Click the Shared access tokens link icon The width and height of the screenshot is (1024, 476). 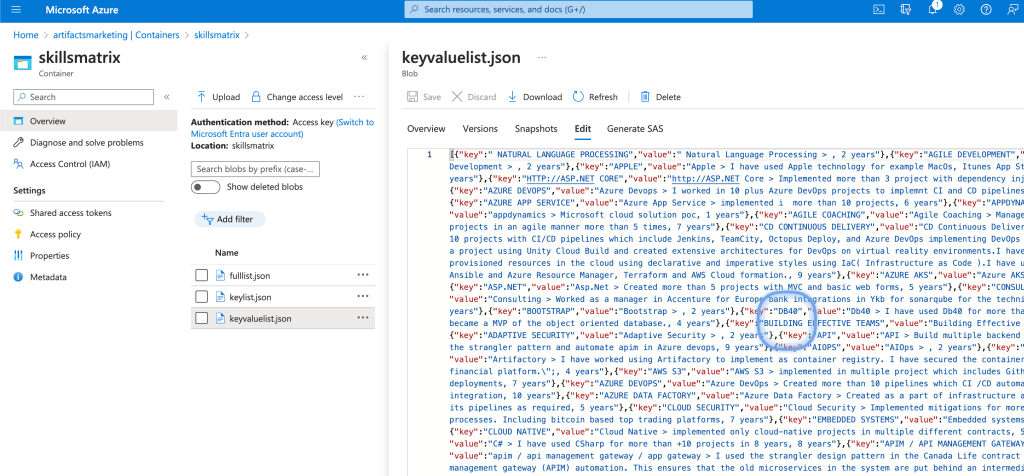[18, 213]
